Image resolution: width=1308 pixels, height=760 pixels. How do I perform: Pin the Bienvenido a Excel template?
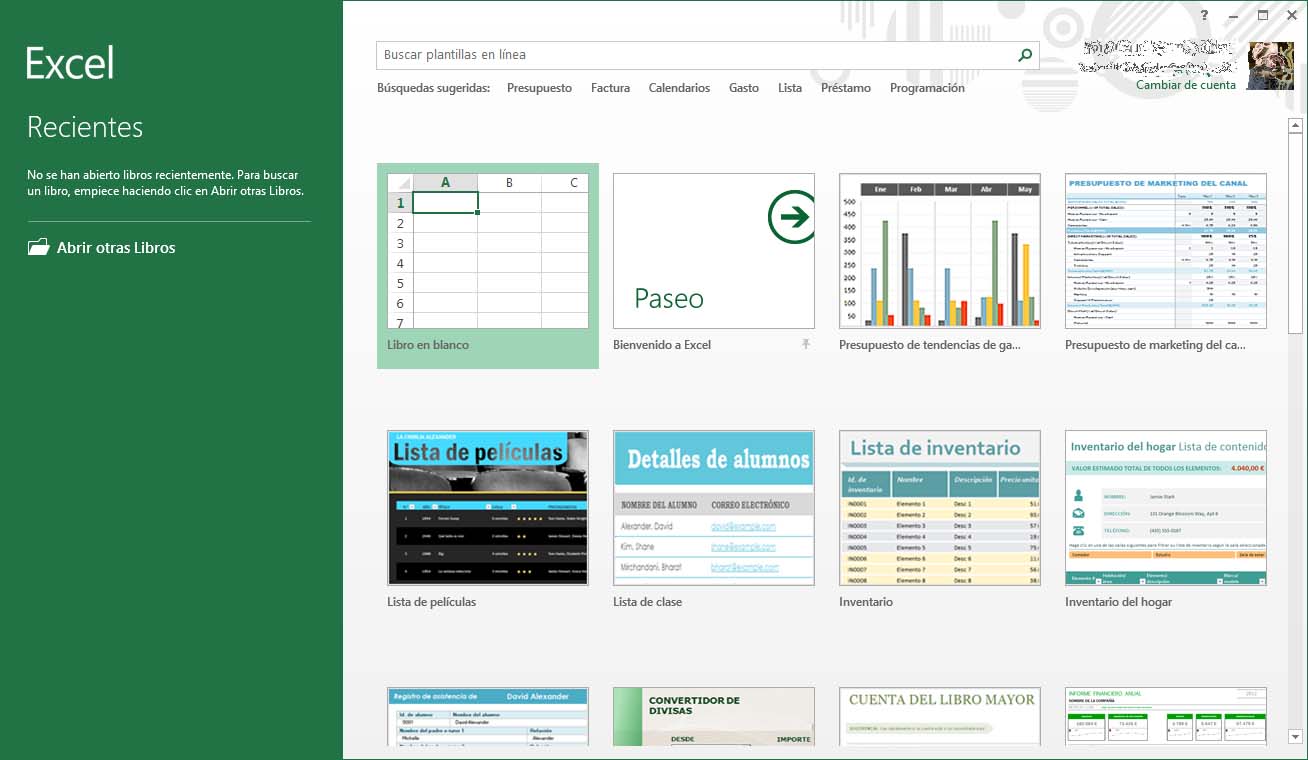click(x=806, y=344)
